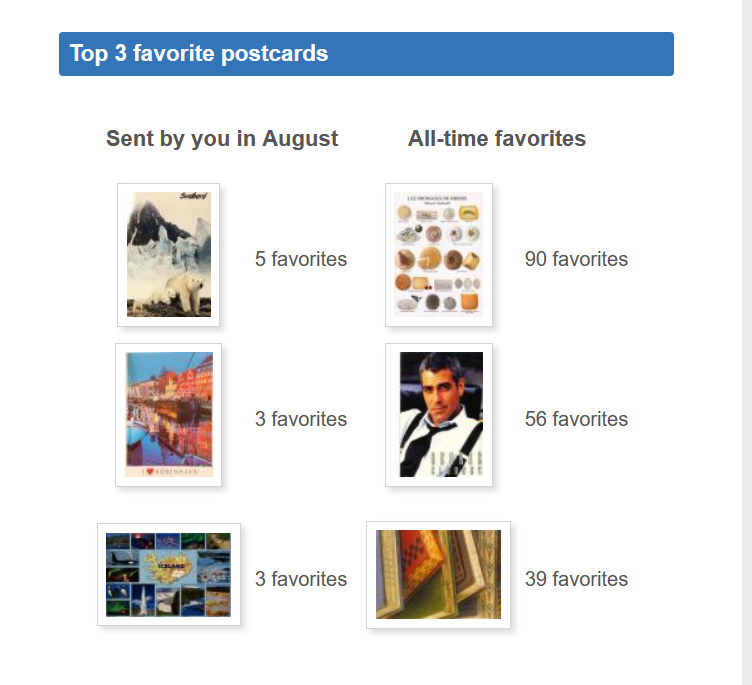Screen dimensions: 752x685
Task: Open the polar bear Svalbard postcard
Action: click(168, 255)
